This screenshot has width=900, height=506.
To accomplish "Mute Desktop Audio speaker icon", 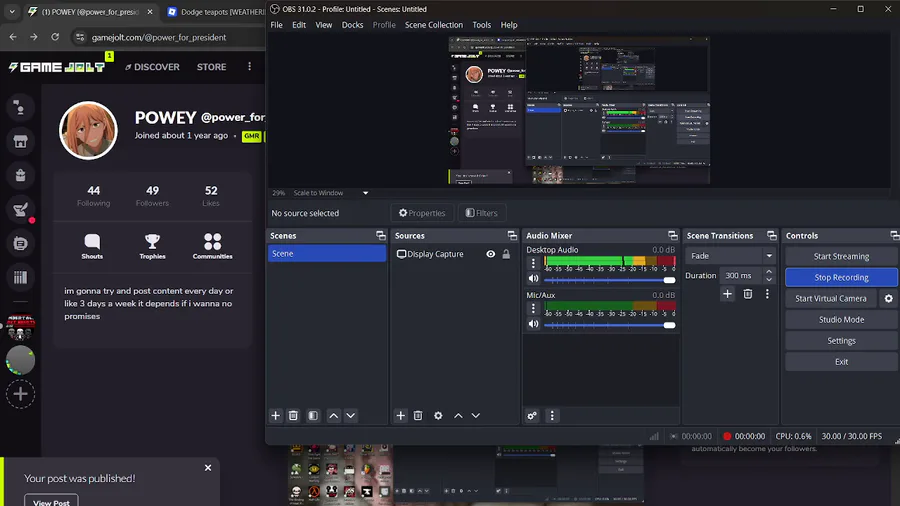I will (x=533, y=279).
